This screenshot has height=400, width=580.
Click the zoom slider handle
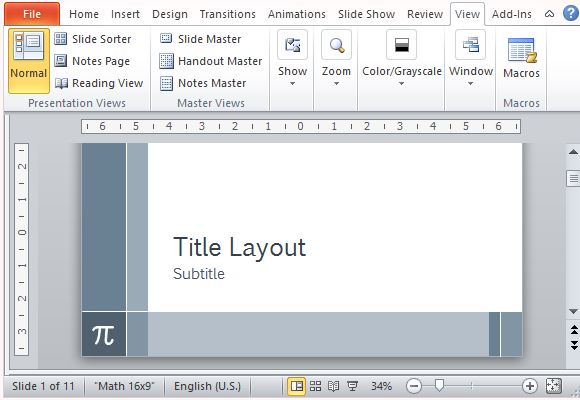[x=439, y=386]
